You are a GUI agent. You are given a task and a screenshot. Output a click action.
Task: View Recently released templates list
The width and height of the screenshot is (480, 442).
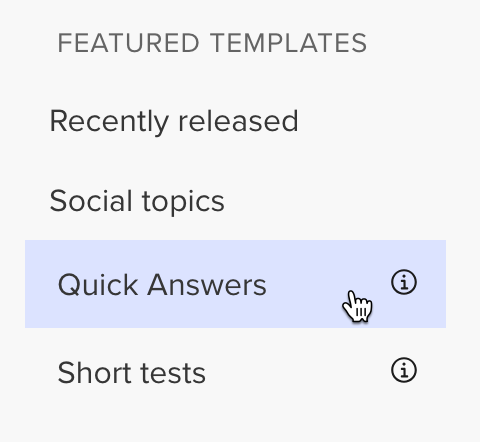(174, 122)
